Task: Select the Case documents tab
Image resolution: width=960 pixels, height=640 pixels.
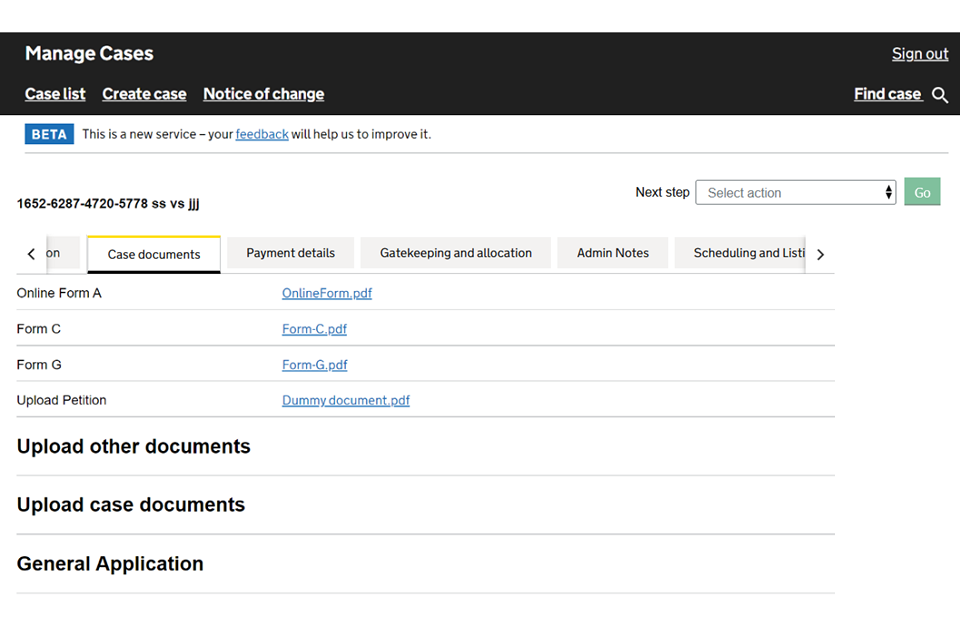Action: pyautogui.click(x=154, y=254)
